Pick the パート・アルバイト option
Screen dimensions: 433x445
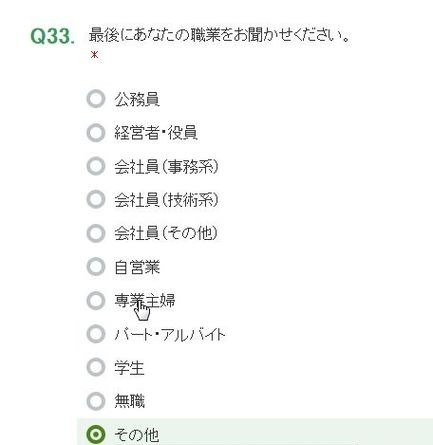point(96,334)
